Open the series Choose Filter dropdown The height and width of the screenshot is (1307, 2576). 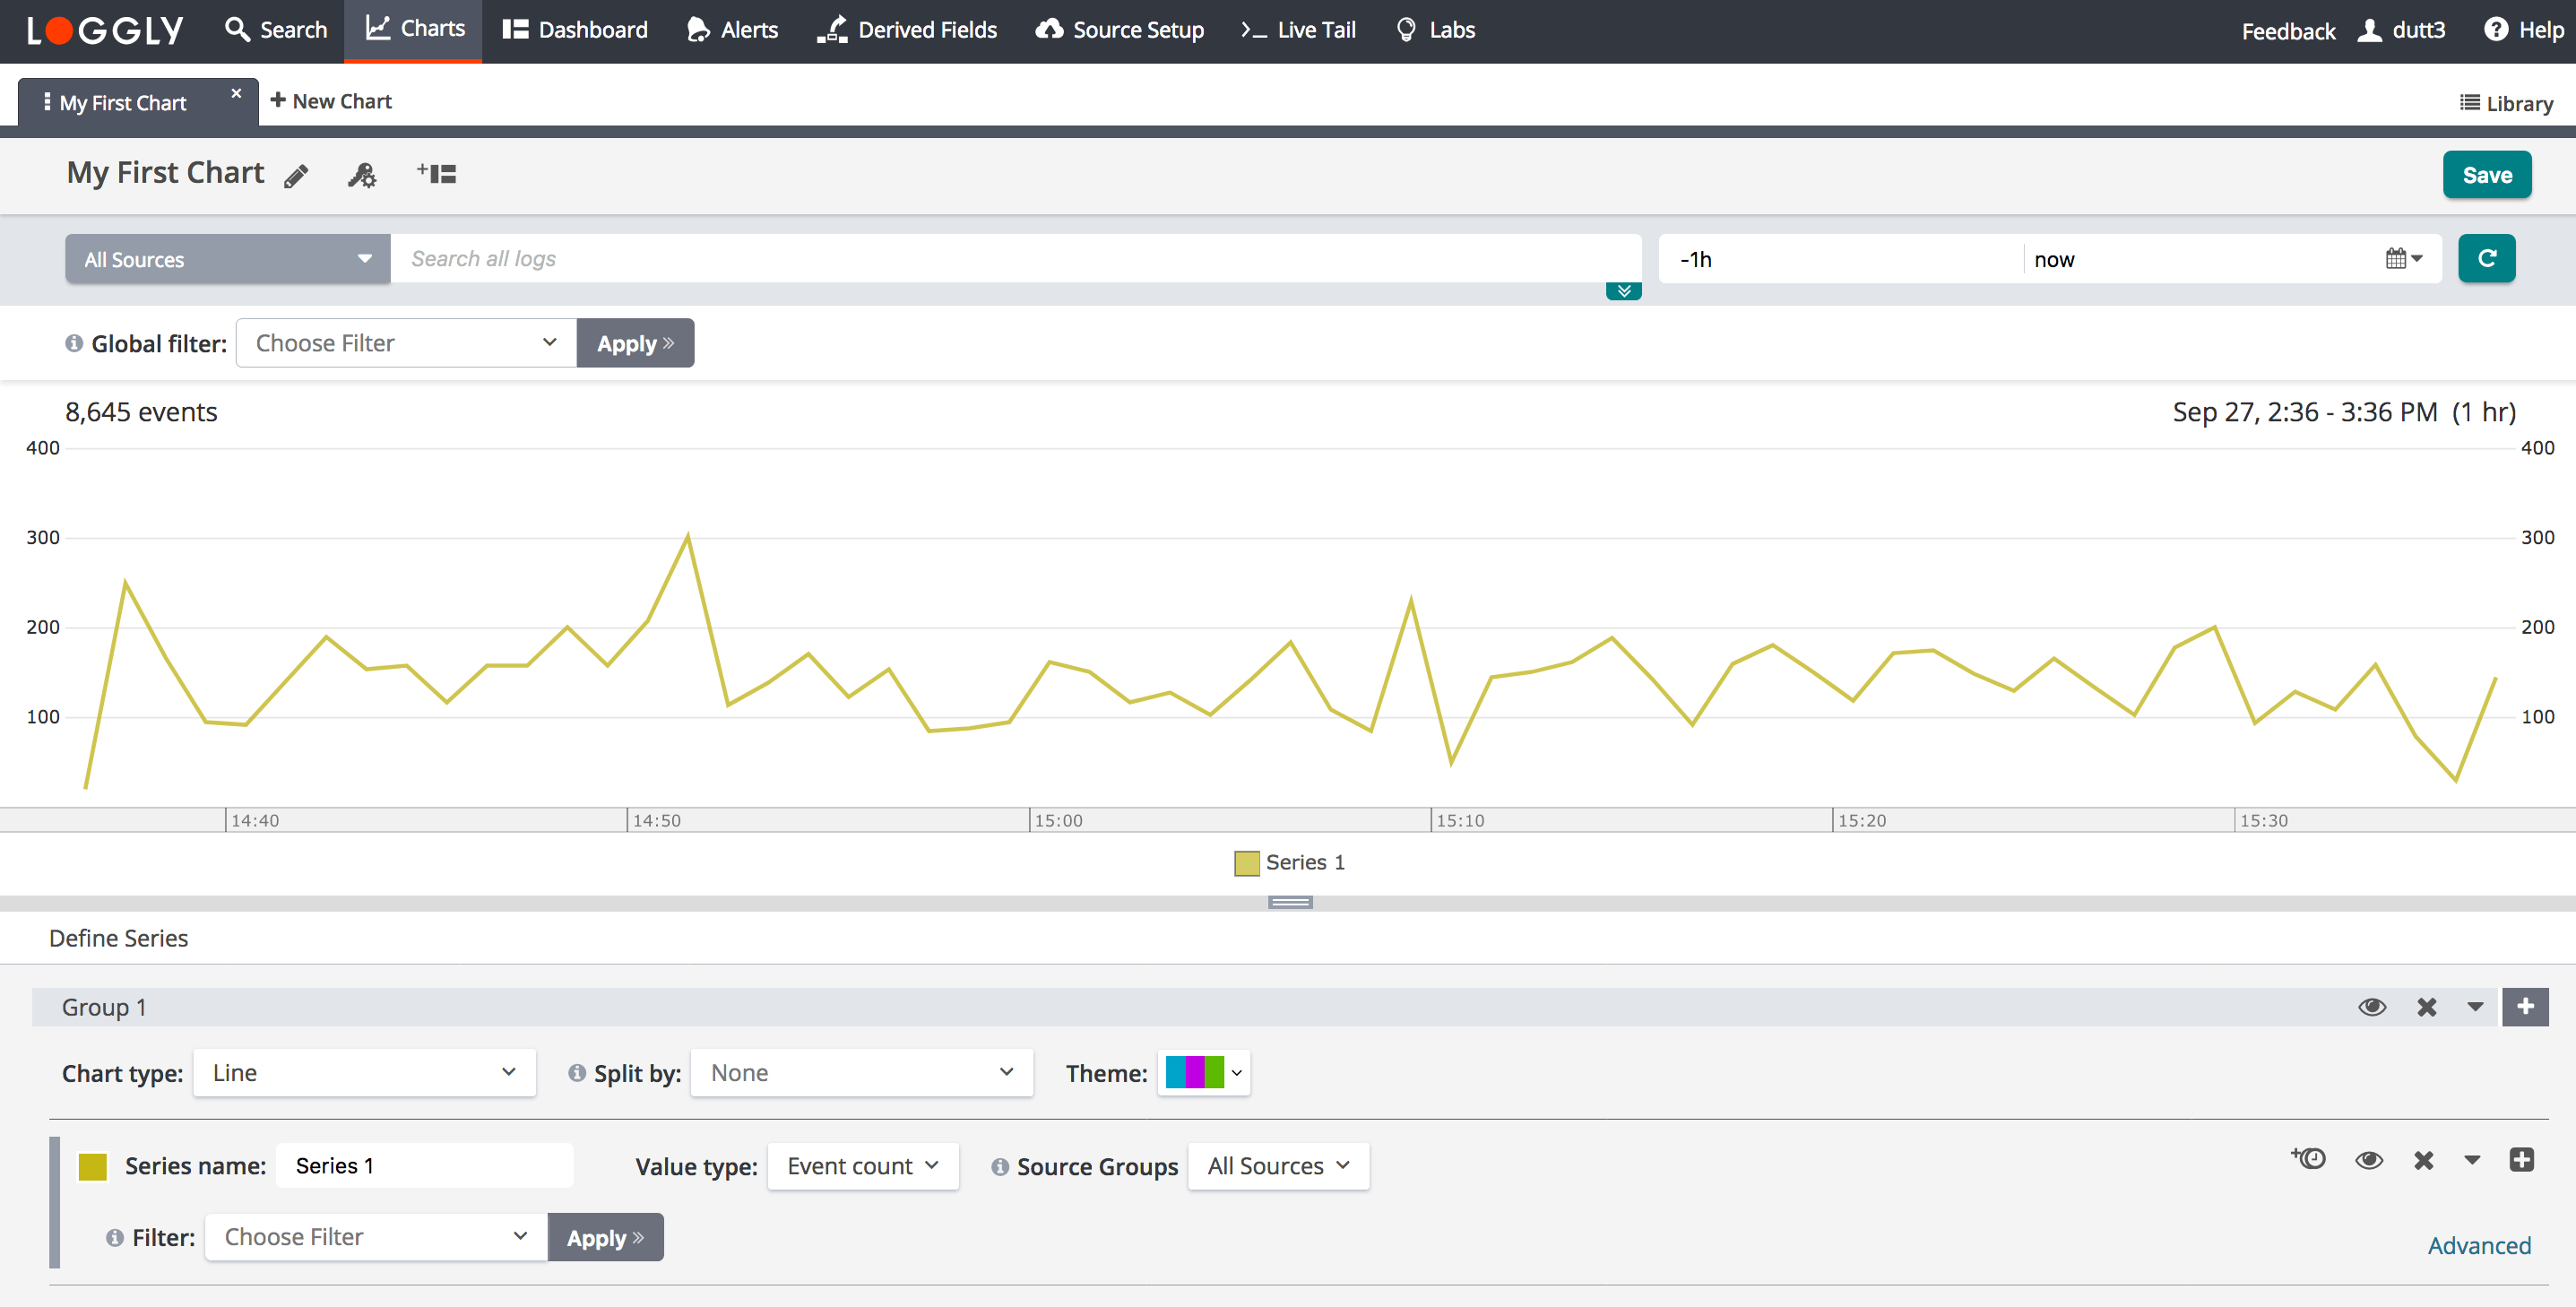pyautogui.click(x=376, y=1237)
